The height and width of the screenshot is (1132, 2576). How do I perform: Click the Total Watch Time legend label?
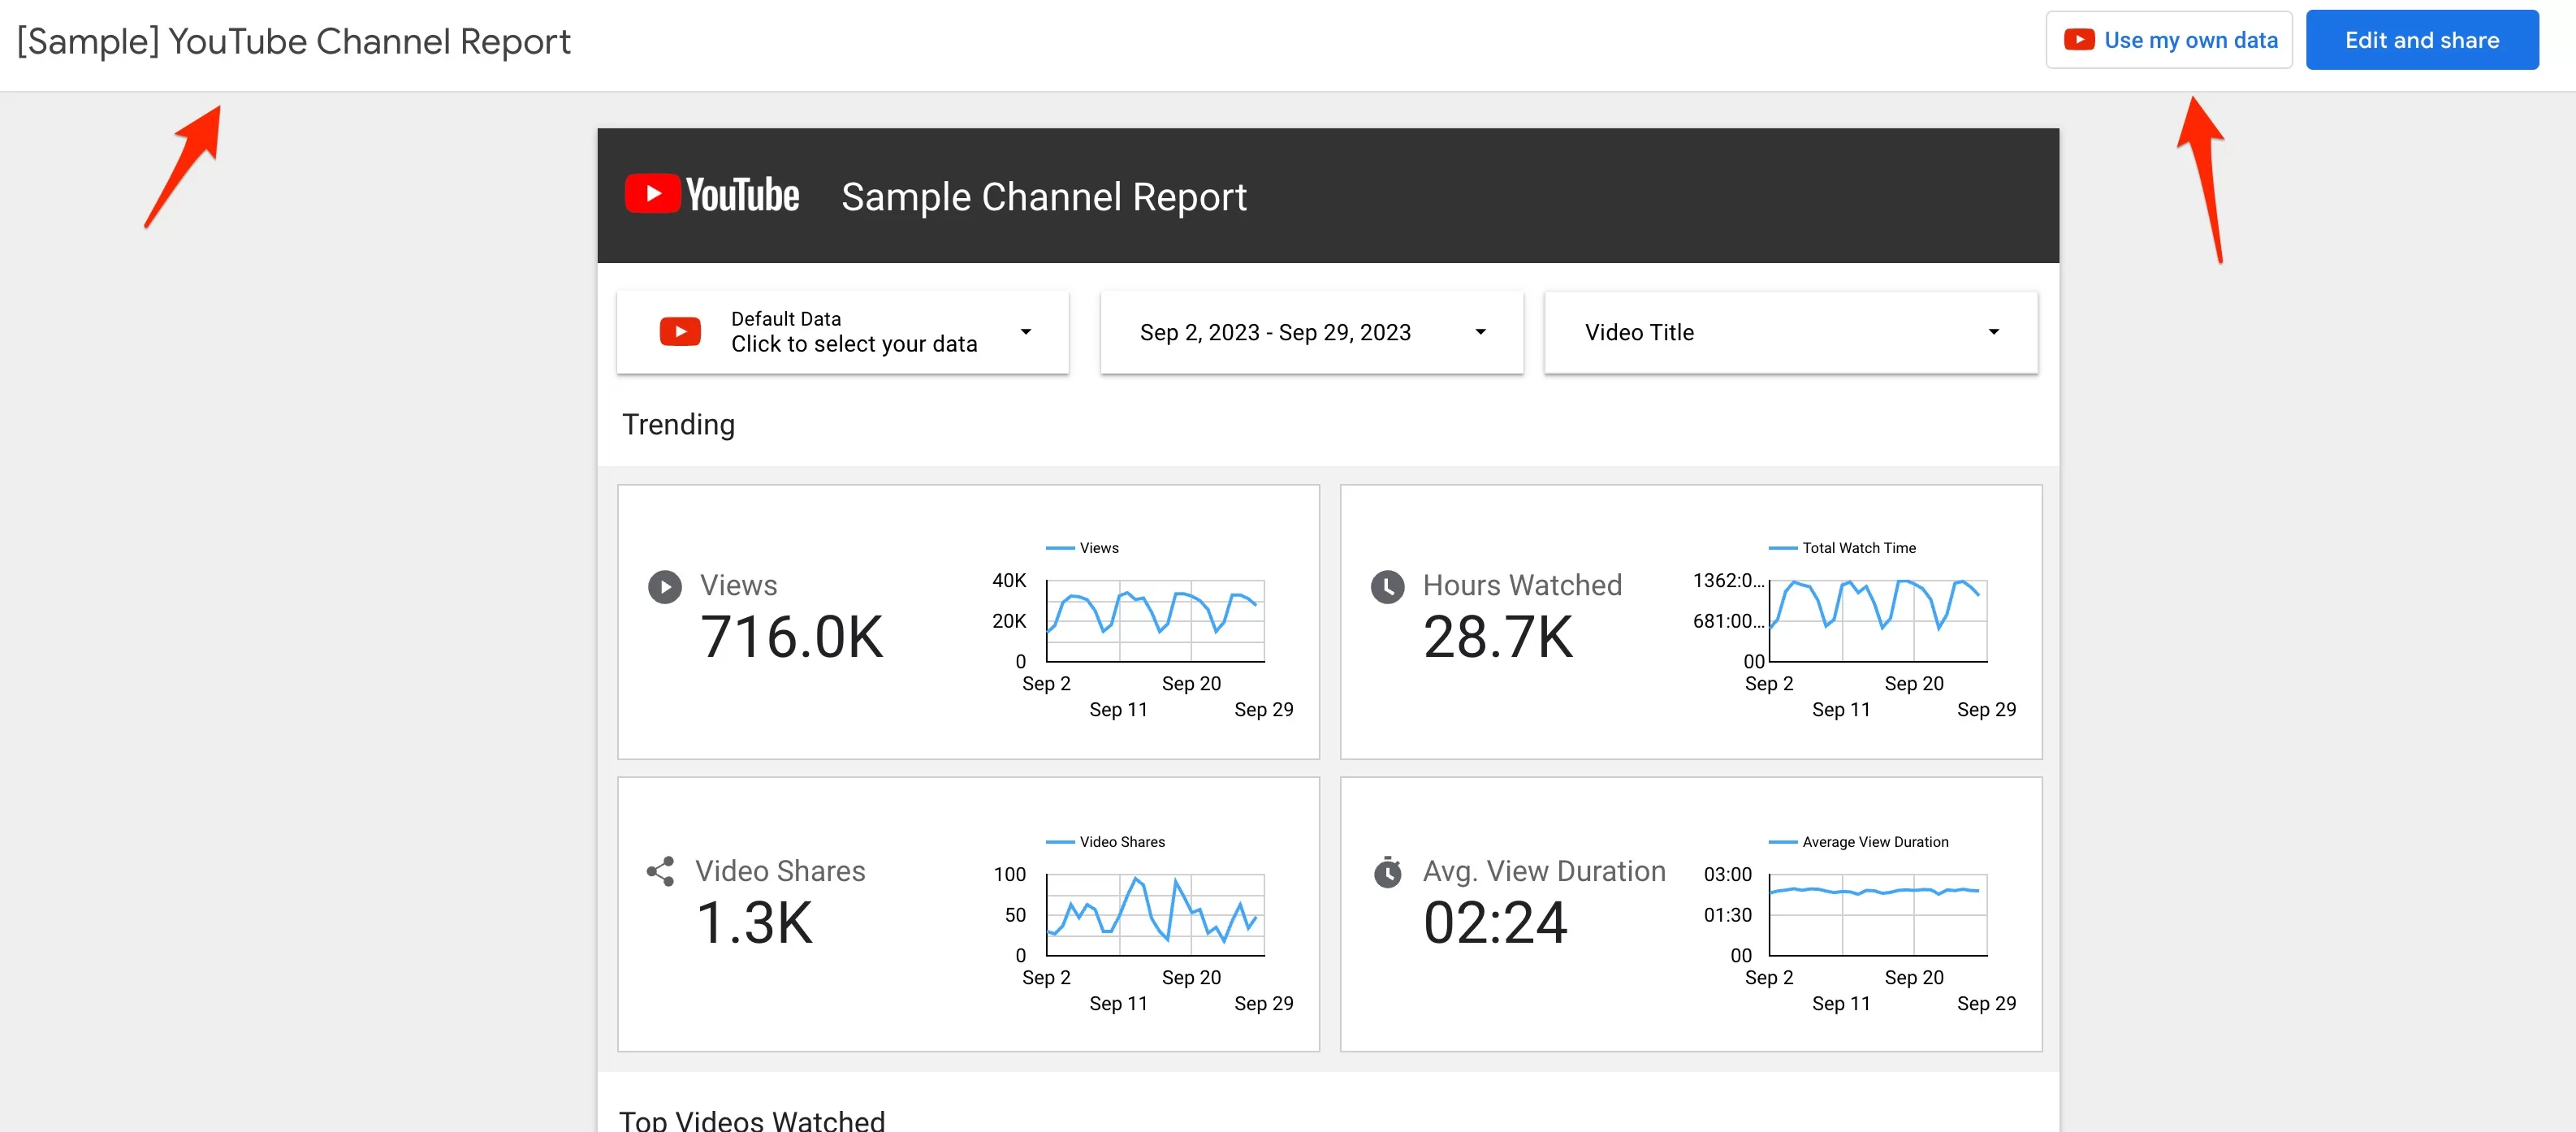click(1858, 548)
